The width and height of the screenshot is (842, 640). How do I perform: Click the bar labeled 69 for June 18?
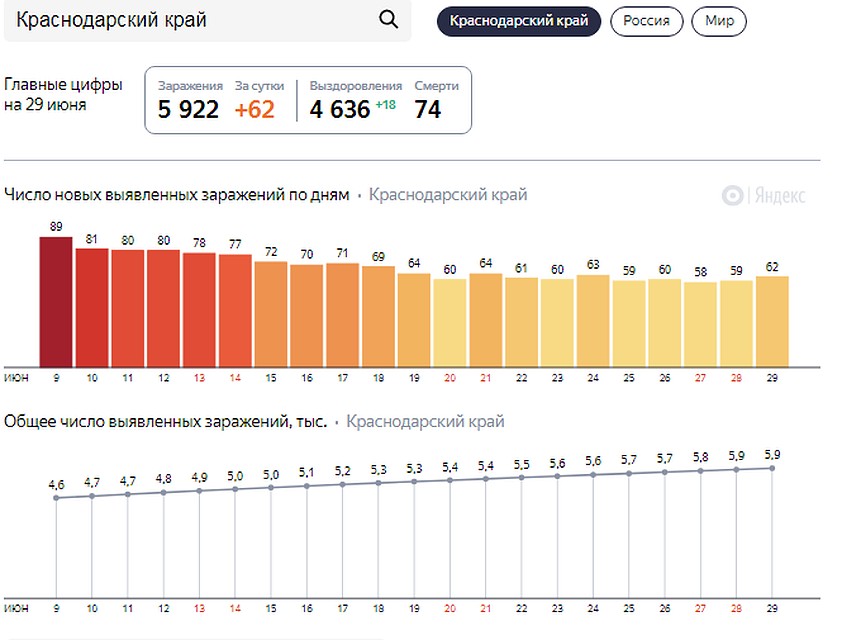click(x=378, y=316)
